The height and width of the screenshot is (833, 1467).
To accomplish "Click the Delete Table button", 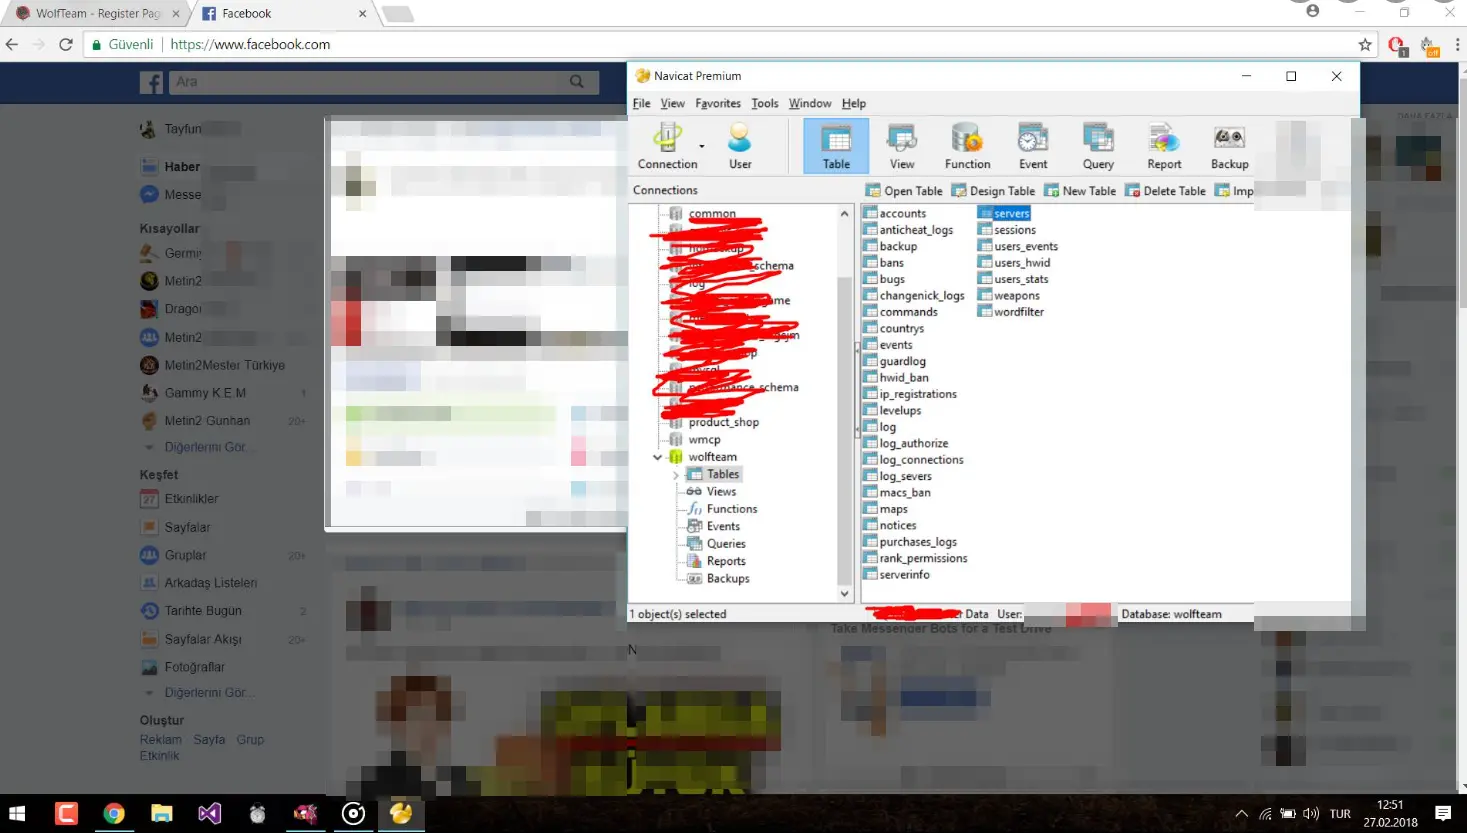I will [x=1165, y=191].
